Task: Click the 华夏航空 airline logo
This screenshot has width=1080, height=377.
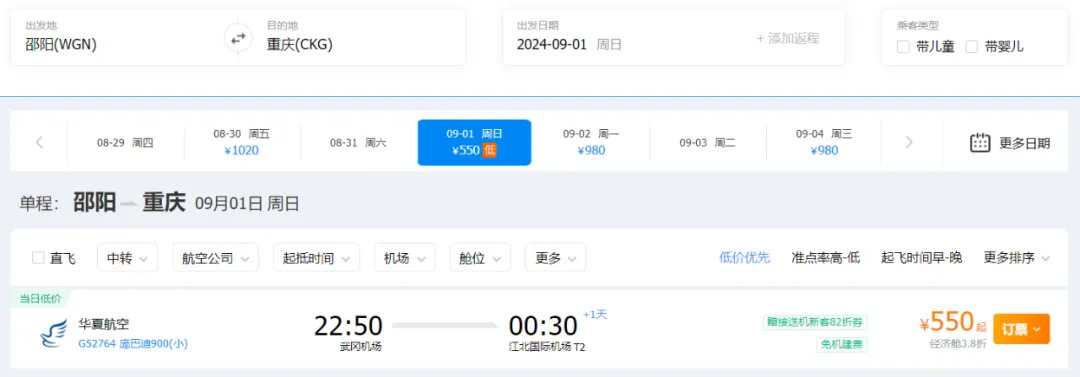Action: [54, 333]
